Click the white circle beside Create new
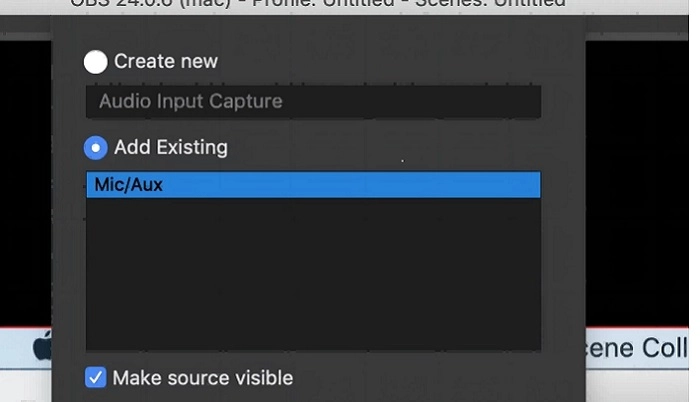 click(x=96, y=62)
